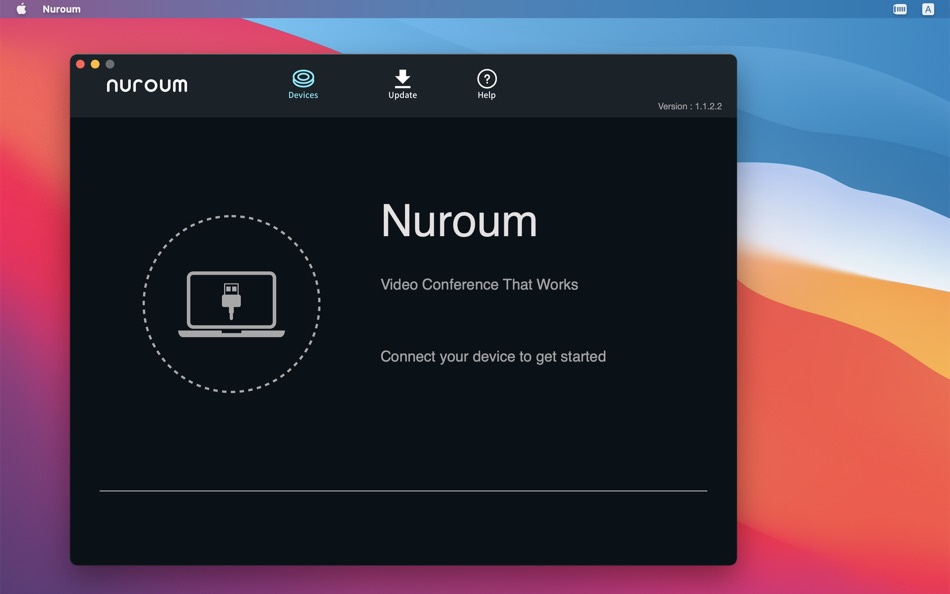Click the input source A icon in menu bar
Screen dimensions: 950x594
pos(925,8)
